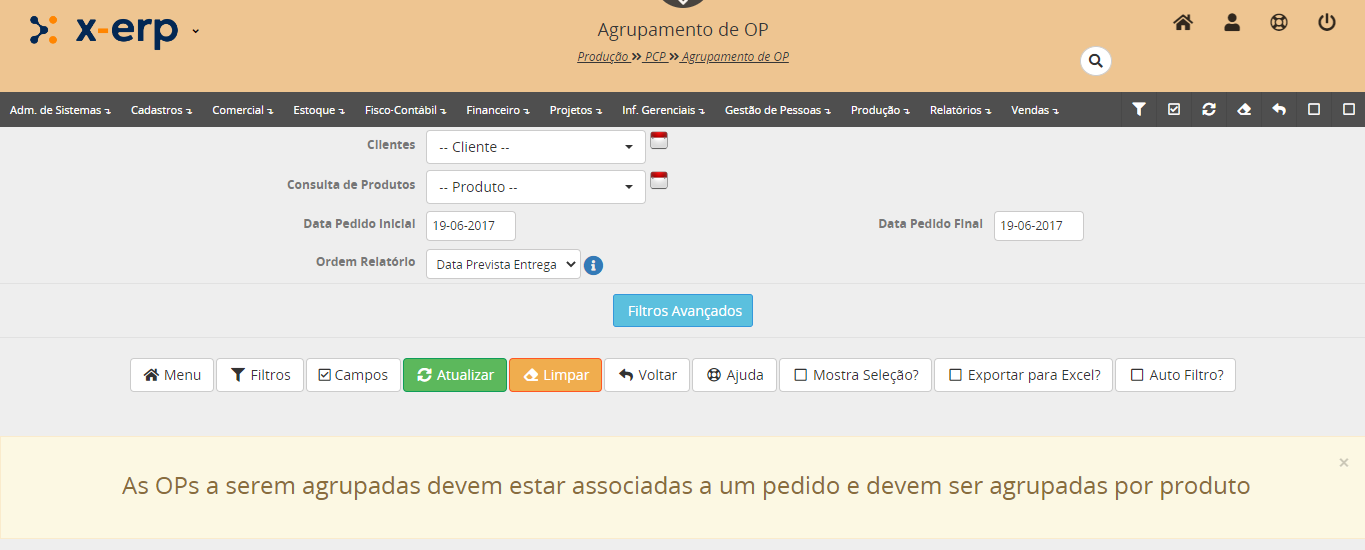Click the home icon in header

1183,22
